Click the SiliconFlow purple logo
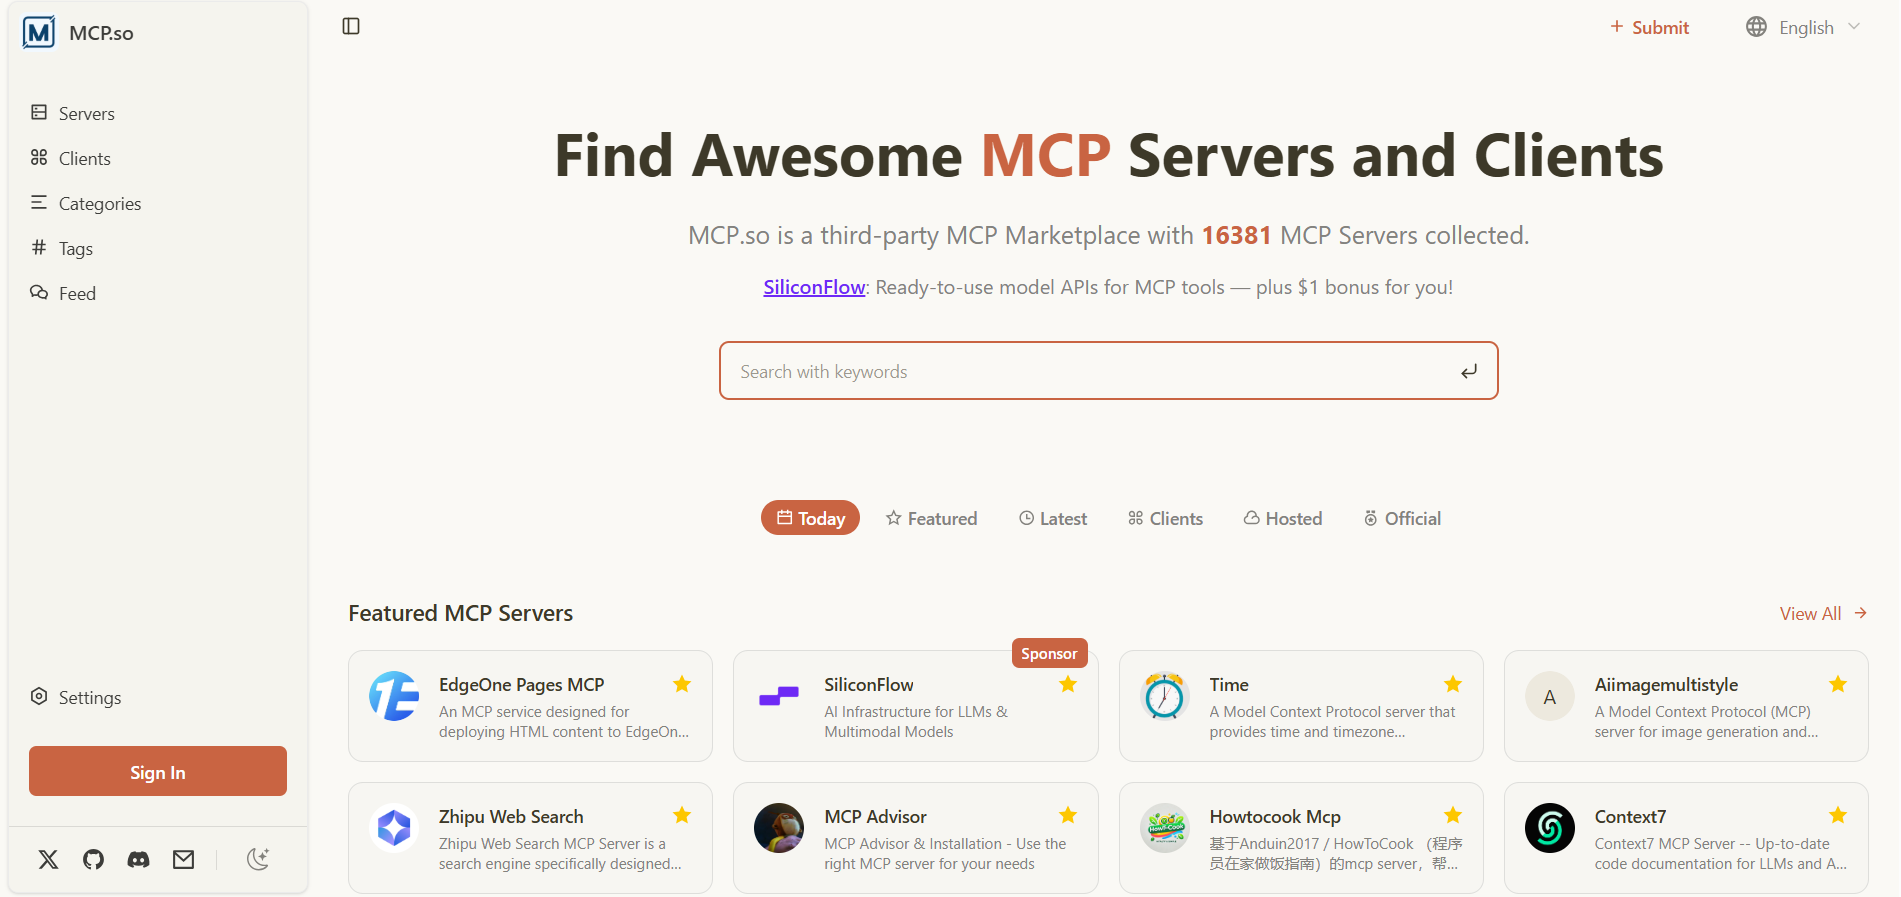This screenshot has width=1901, height=897. pyautogui.click(x=779, y=696)
